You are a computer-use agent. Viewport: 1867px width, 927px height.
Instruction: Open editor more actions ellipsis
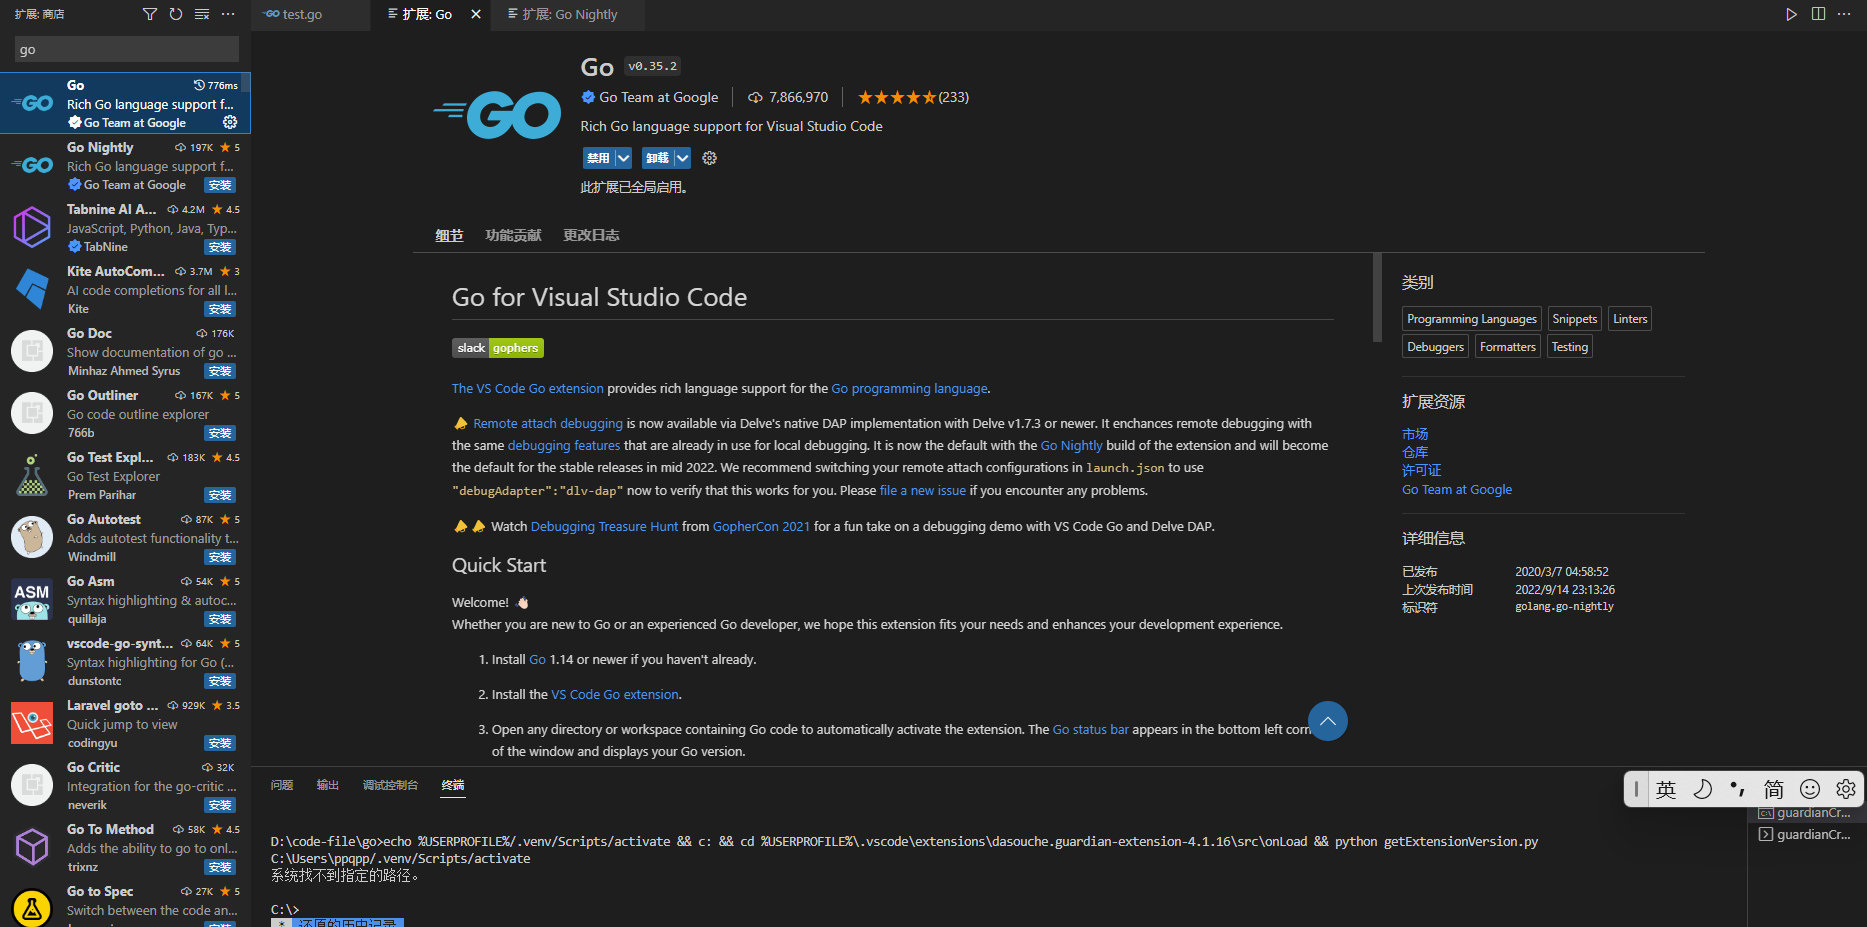1844,14
